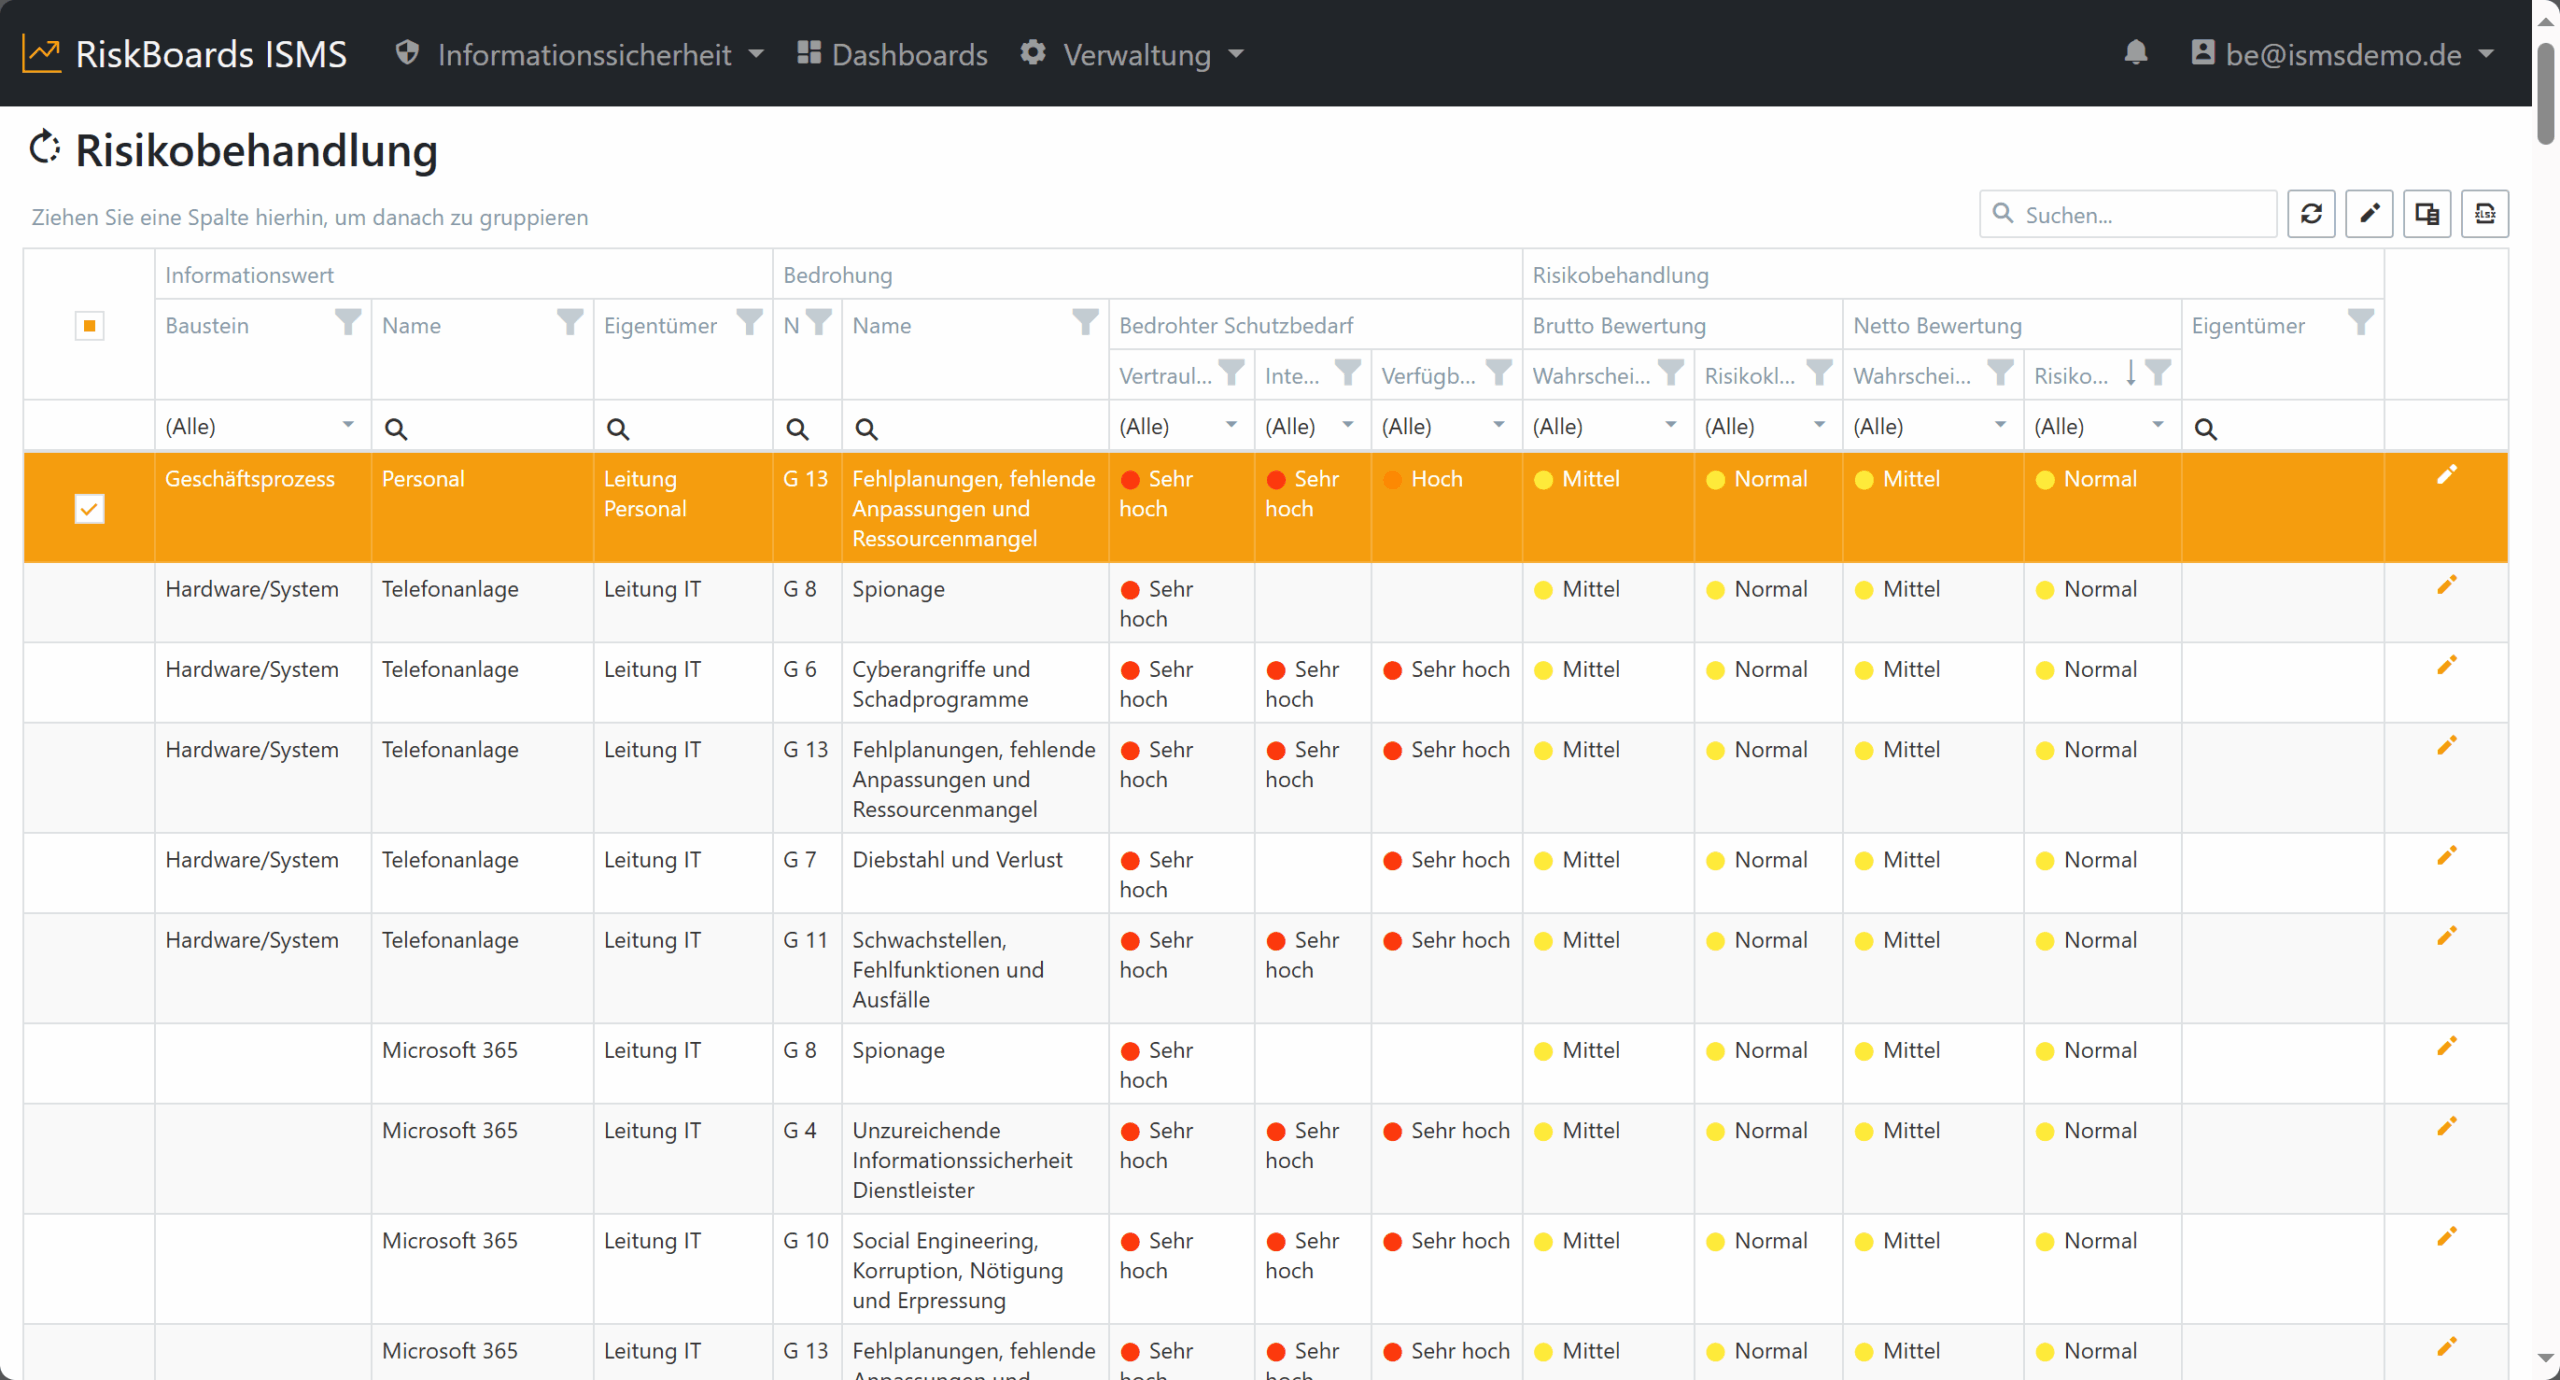
Task: Expand the Verfügb... (Alle) filter dropdown
Action: [x=1445, y=427]
